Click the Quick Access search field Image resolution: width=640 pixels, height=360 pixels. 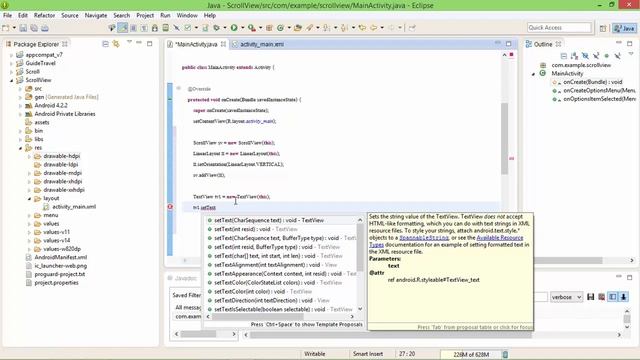559,27
